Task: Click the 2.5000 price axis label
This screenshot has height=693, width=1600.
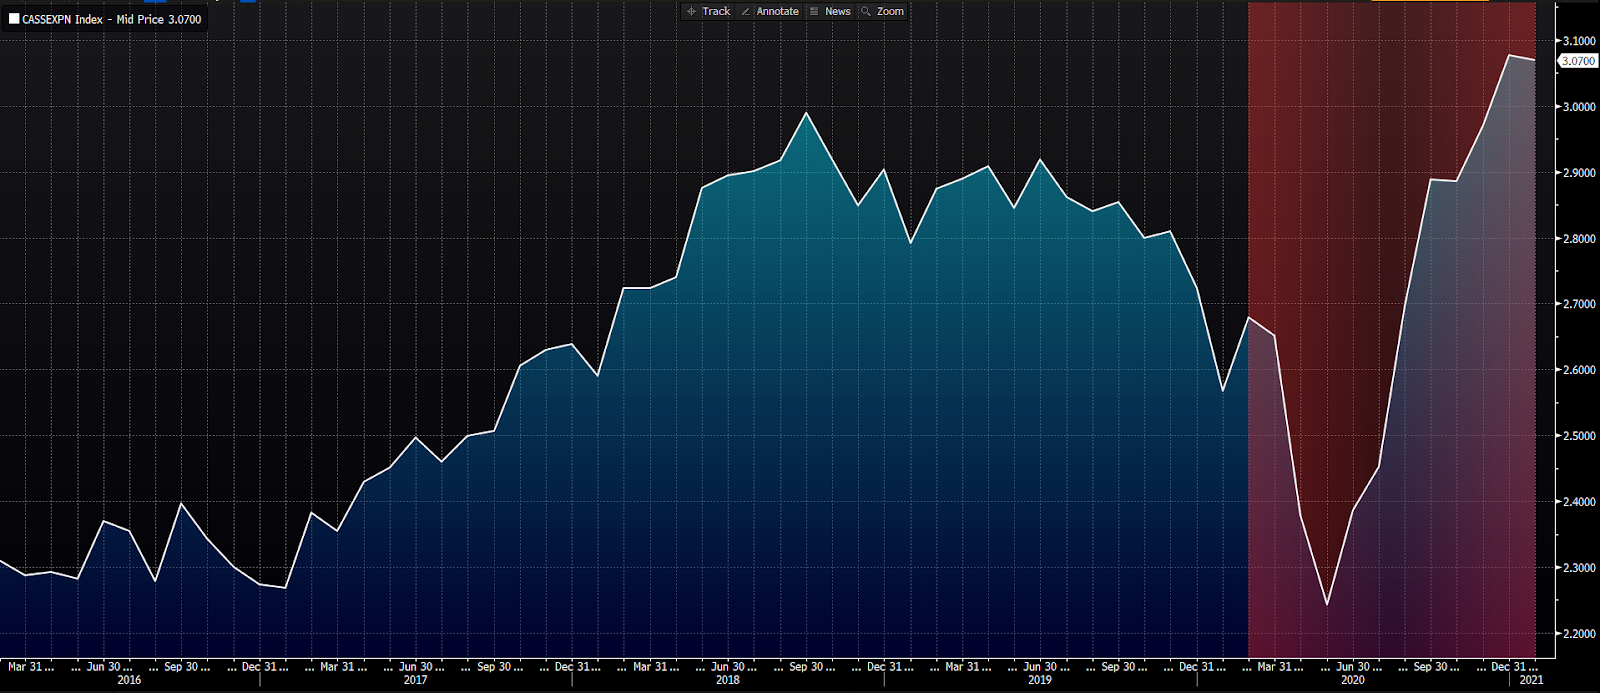Action: point(1579,436)
